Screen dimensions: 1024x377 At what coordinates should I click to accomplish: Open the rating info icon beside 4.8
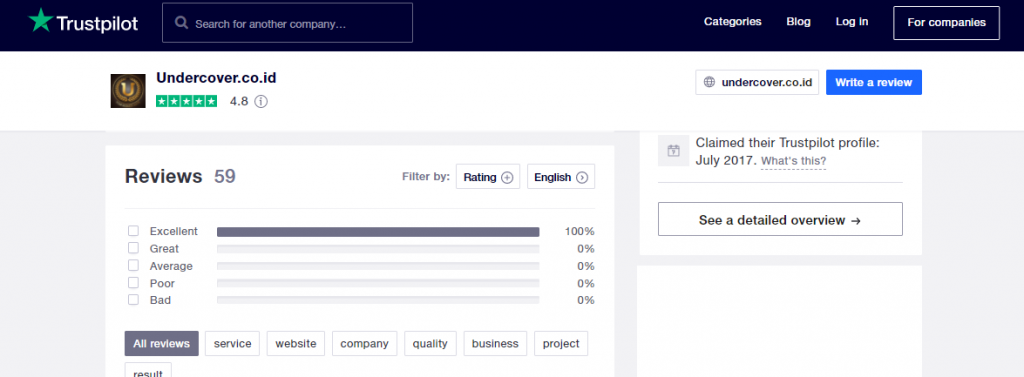(x=261, y=101)
